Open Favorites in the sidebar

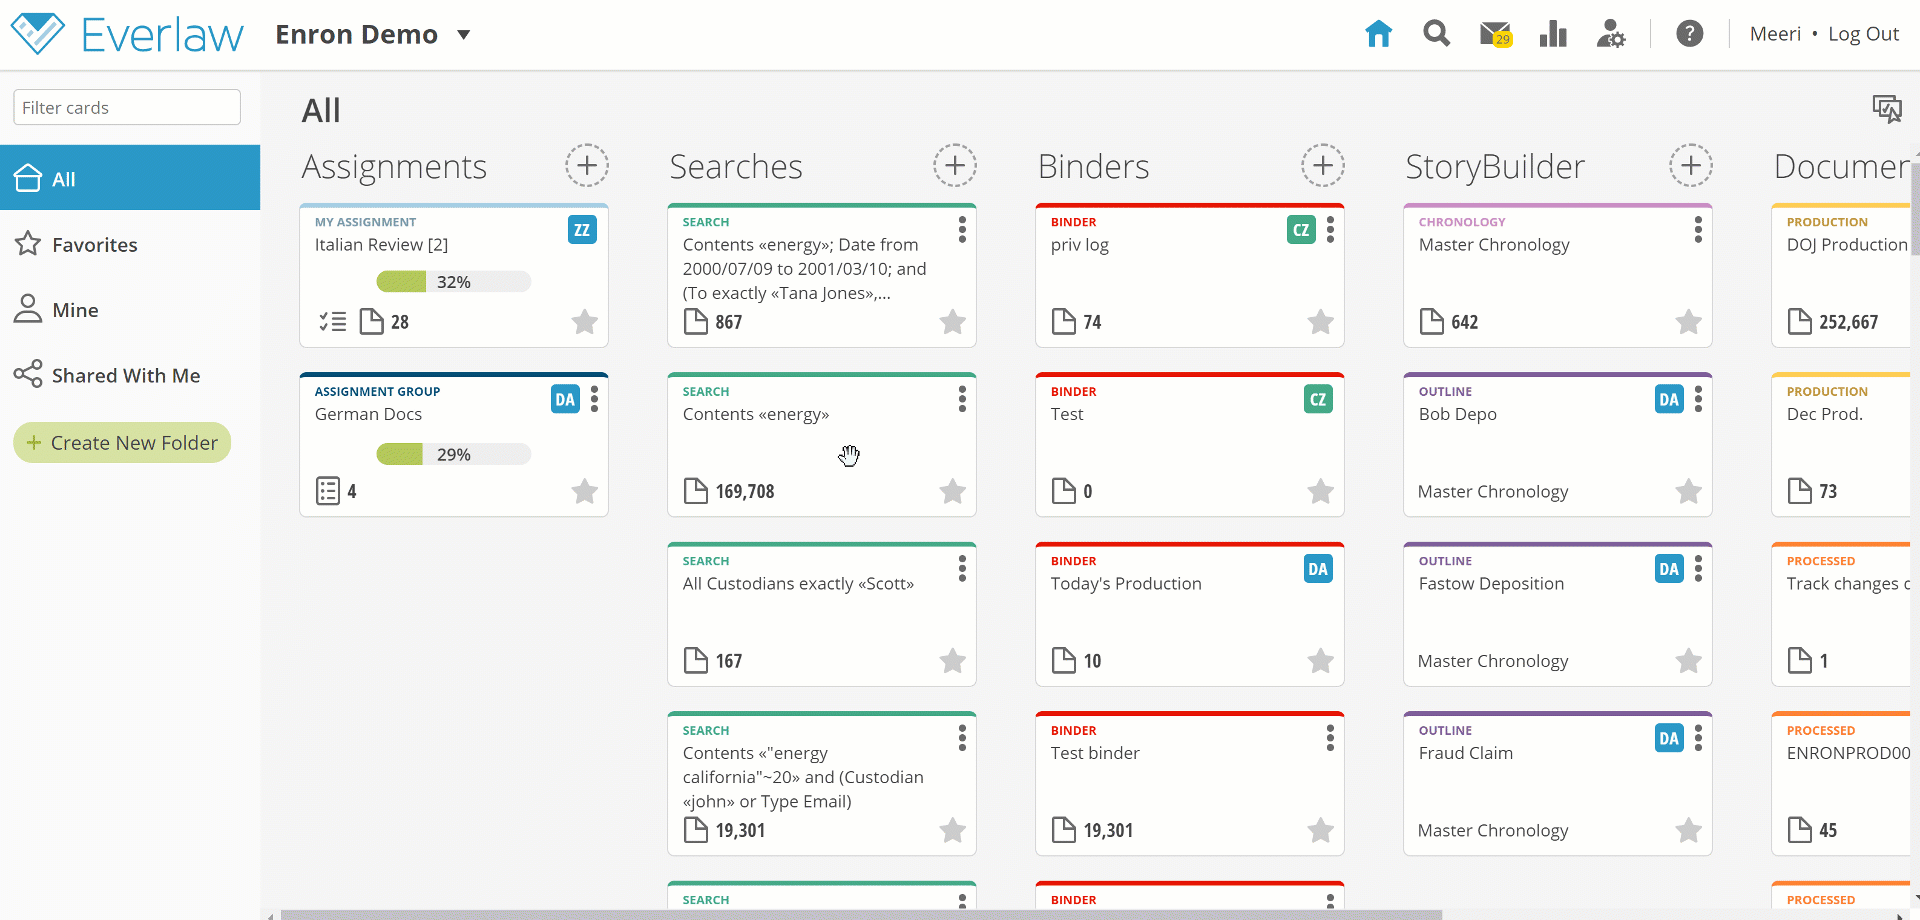pyautogui.click(x=130, y=244)
